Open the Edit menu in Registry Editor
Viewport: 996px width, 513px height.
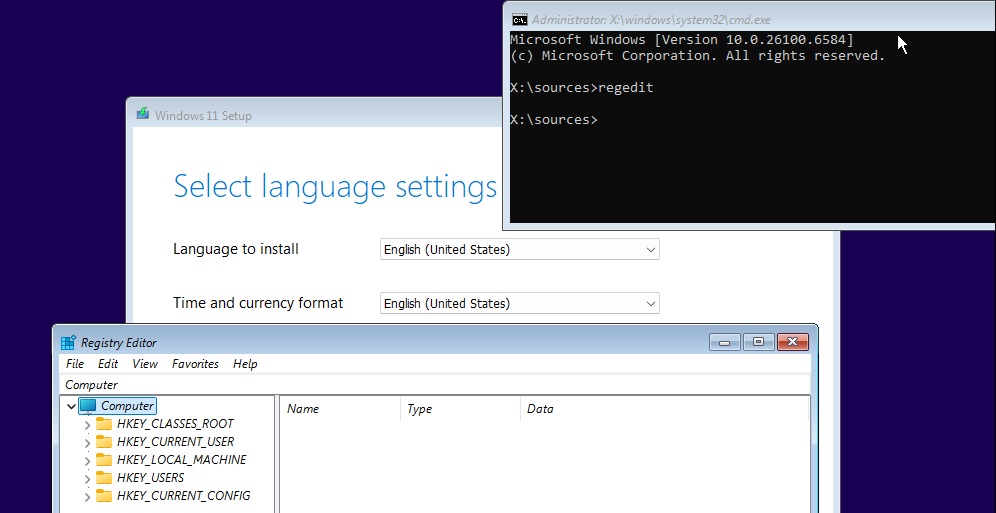coord(108,364)
